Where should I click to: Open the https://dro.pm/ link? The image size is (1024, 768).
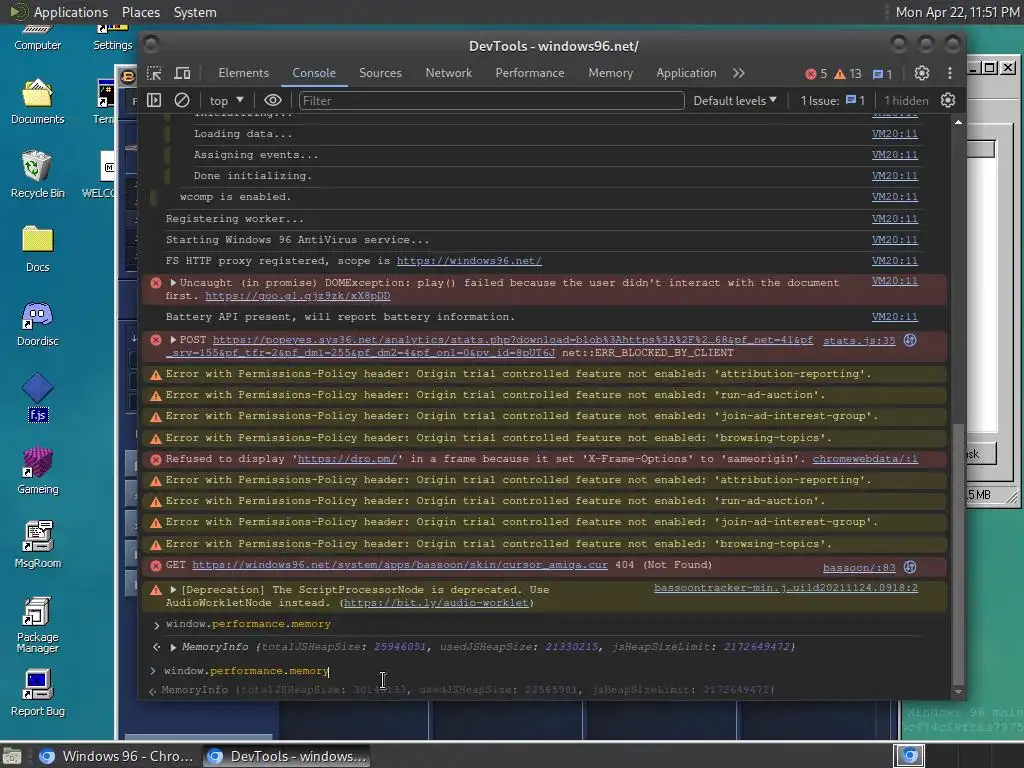(347, 458)
